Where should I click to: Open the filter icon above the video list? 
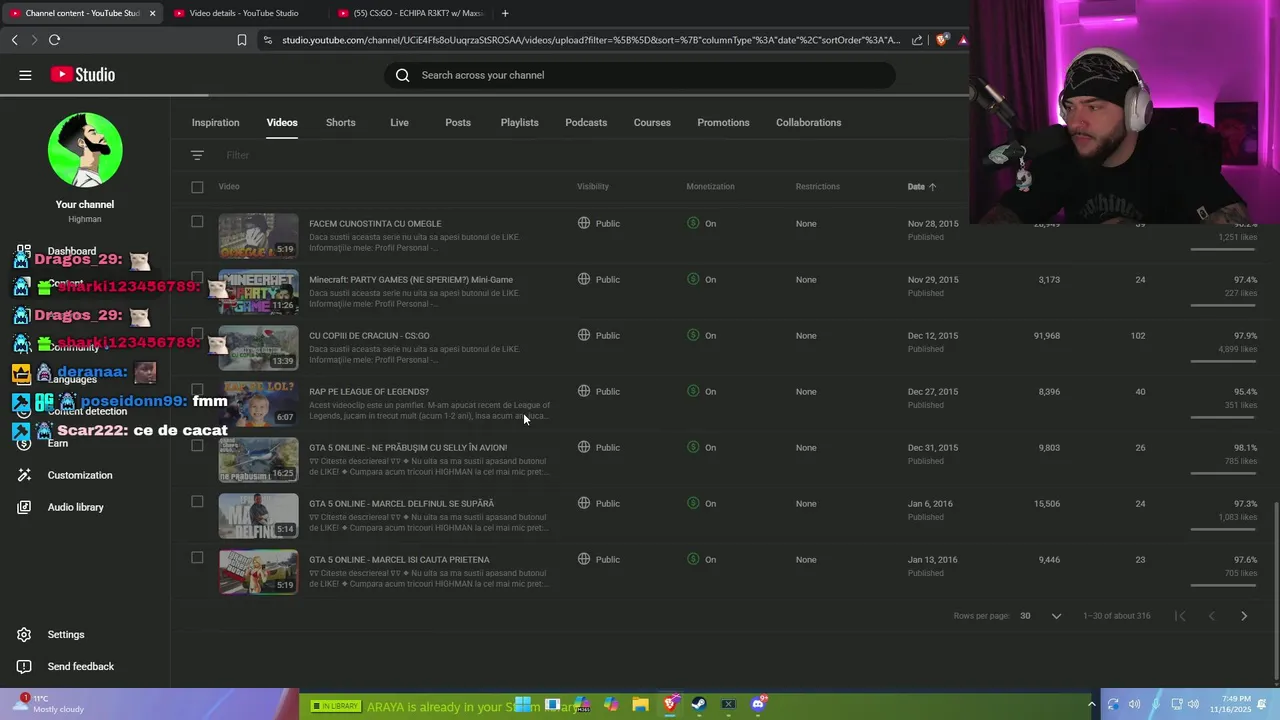197,155
